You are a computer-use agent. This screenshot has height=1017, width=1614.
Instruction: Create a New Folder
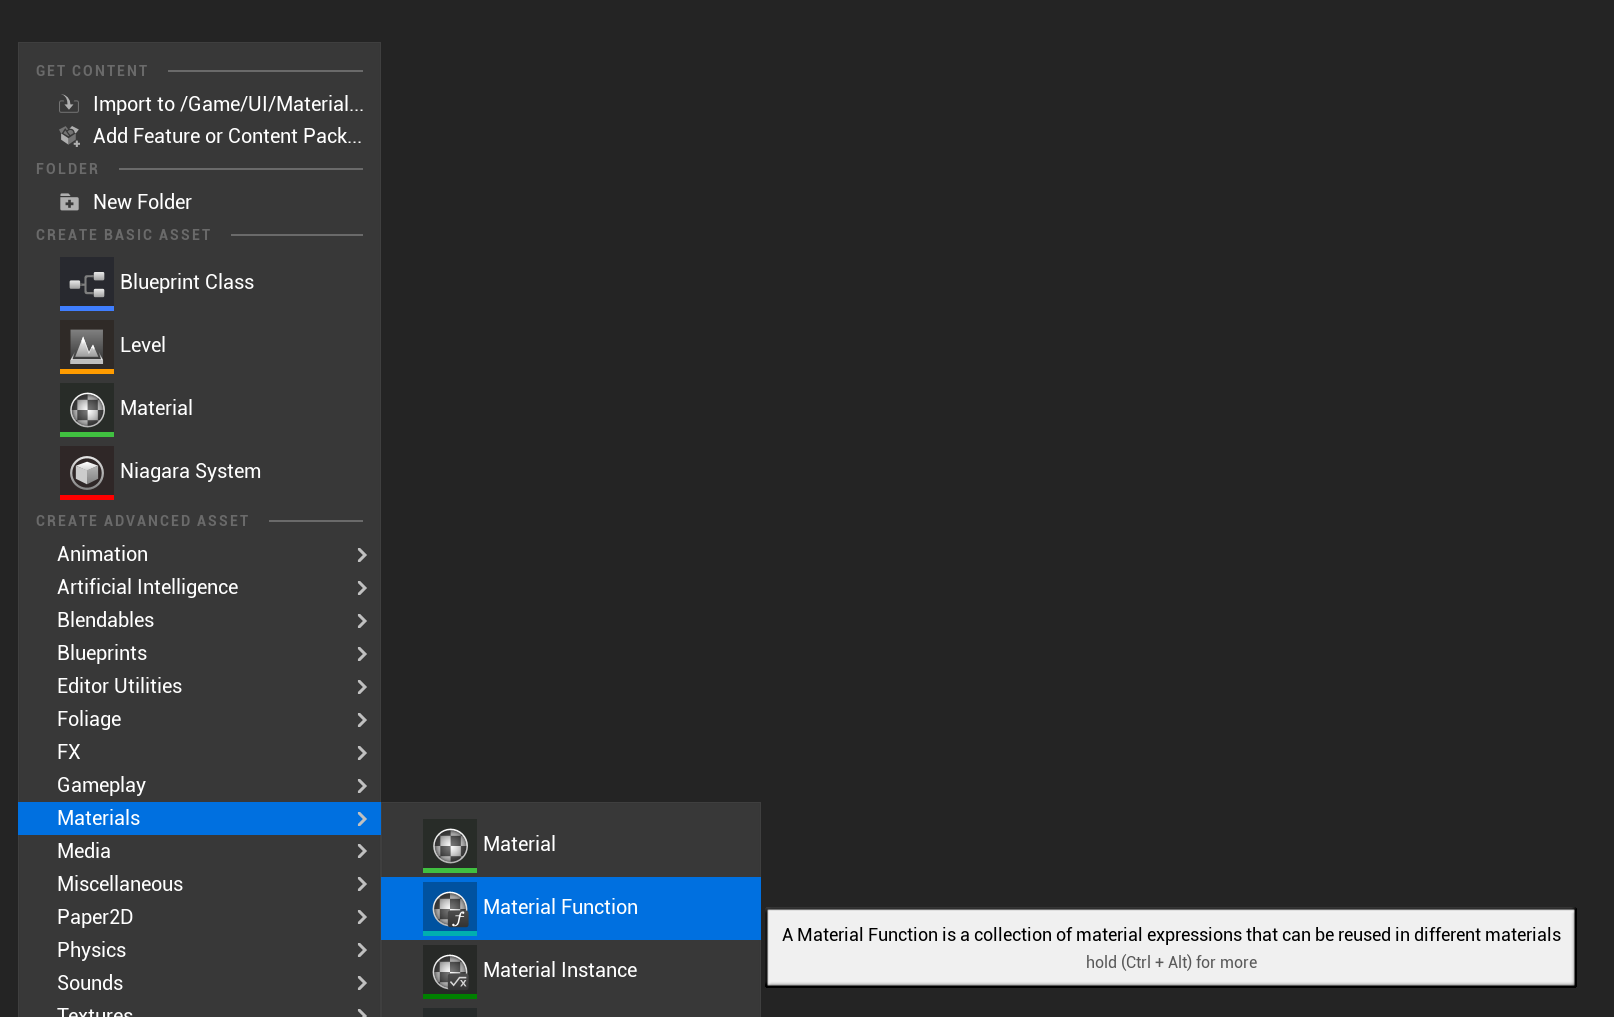point(199,202)
